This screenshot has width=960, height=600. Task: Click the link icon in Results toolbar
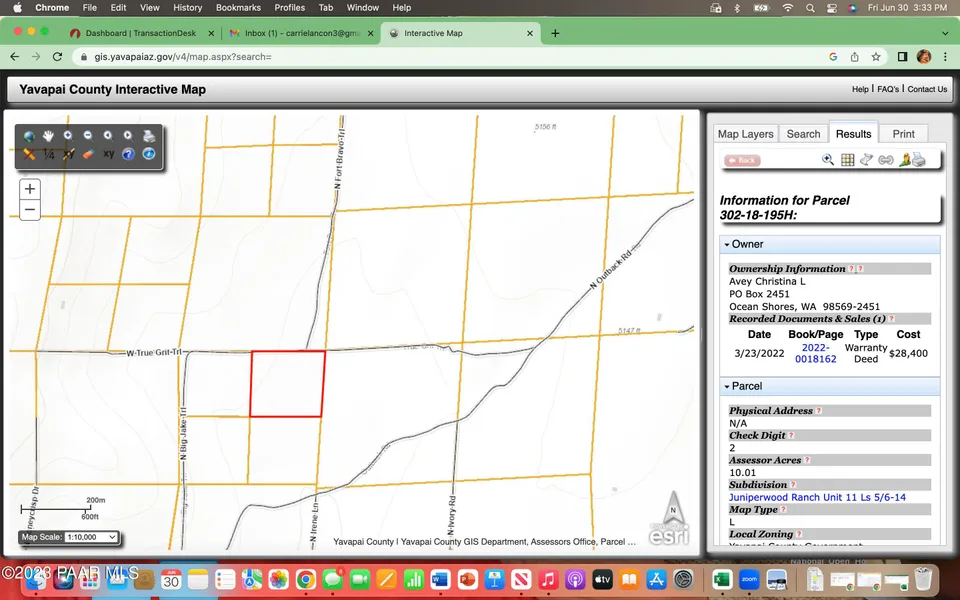885,160
